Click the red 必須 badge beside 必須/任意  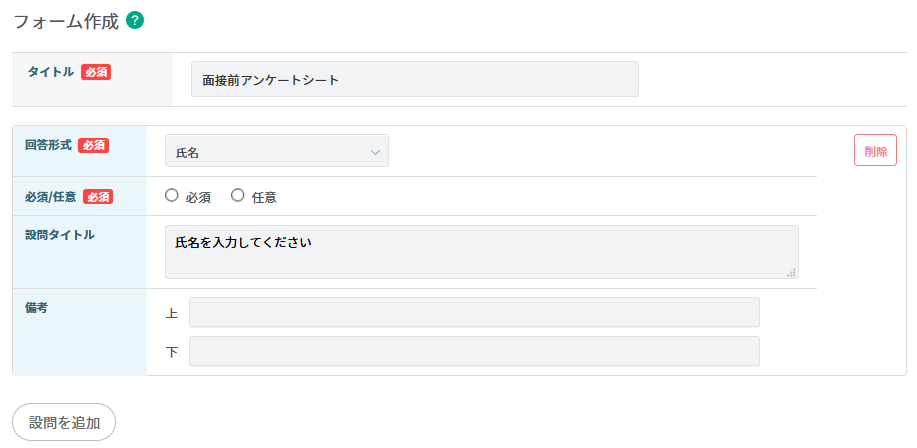pos(98,196)
